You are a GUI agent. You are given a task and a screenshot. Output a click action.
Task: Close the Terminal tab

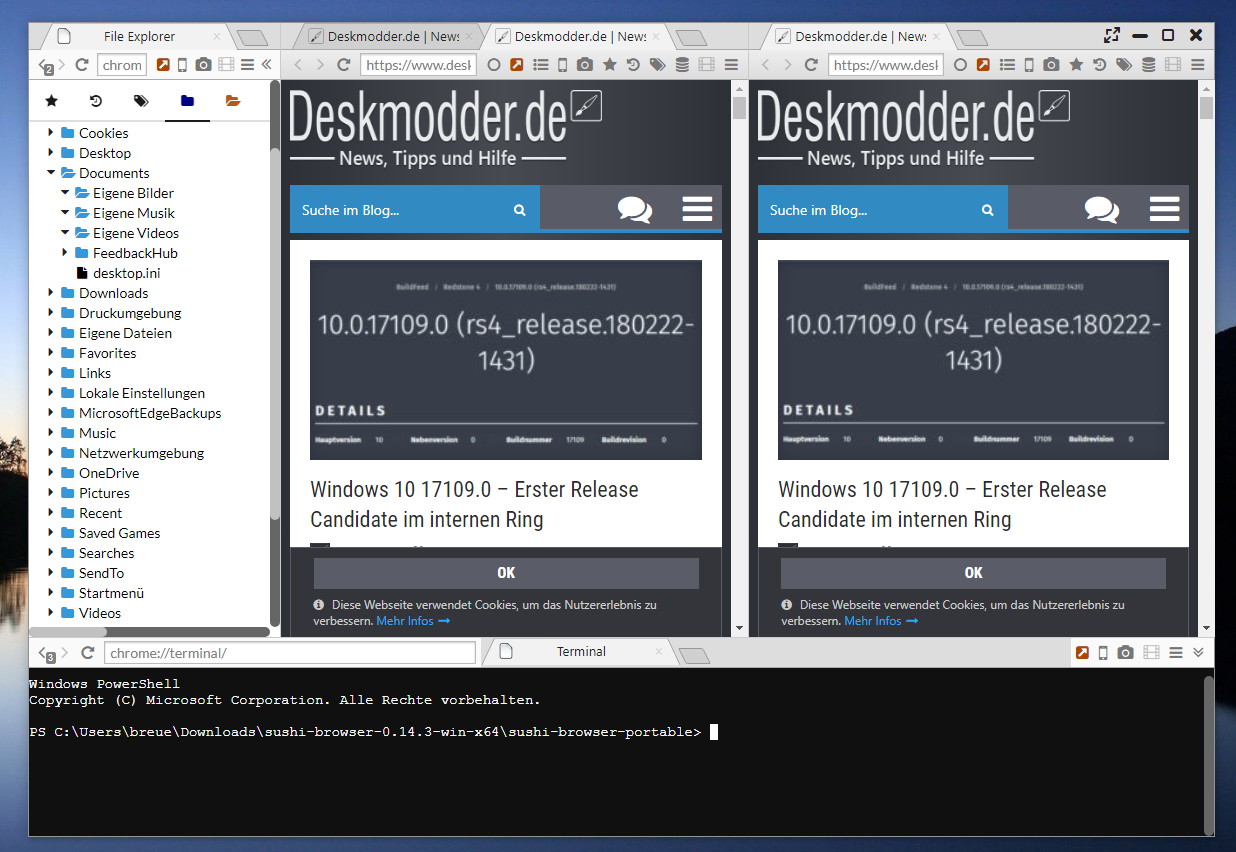tap(659, 652)
